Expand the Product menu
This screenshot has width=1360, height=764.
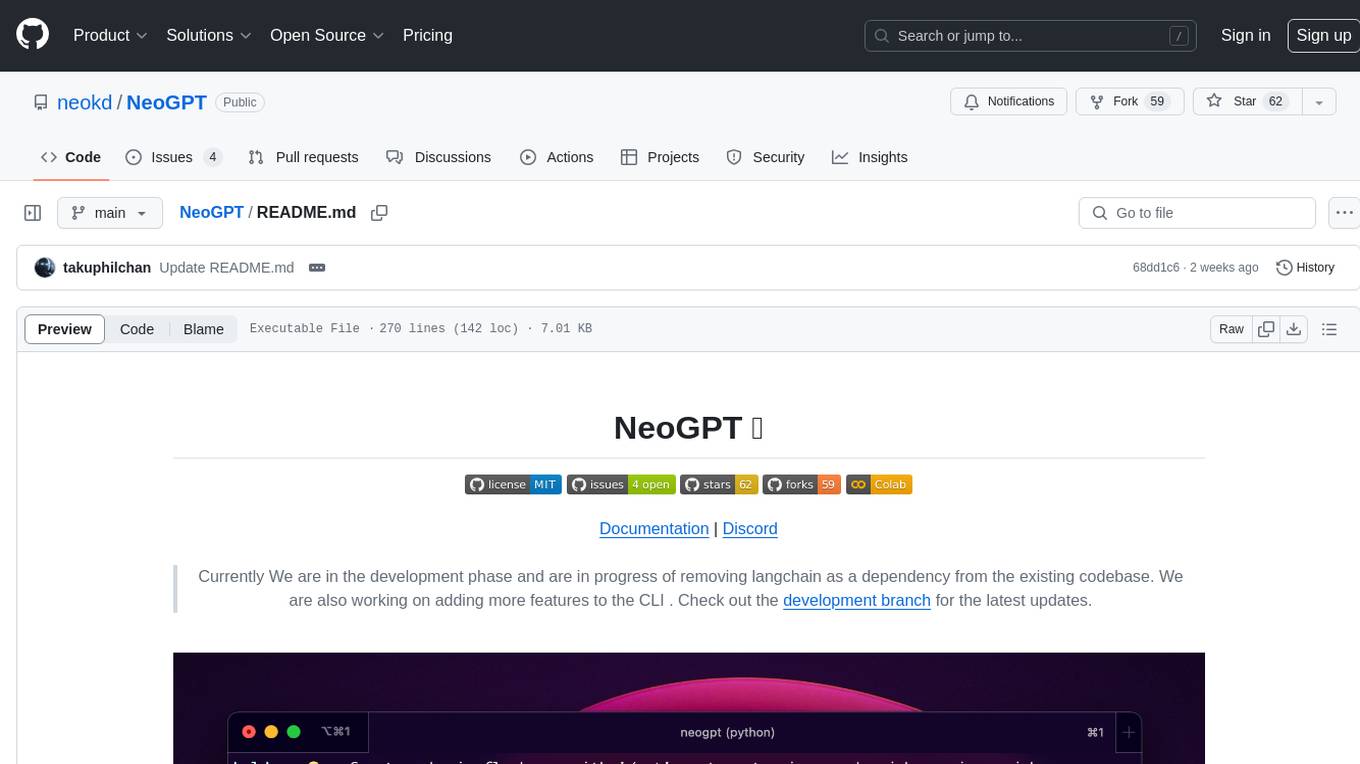110,35
